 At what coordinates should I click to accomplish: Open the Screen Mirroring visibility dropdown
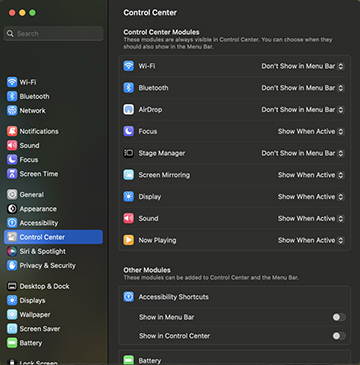pyautogui.click(x=311, y=175)
